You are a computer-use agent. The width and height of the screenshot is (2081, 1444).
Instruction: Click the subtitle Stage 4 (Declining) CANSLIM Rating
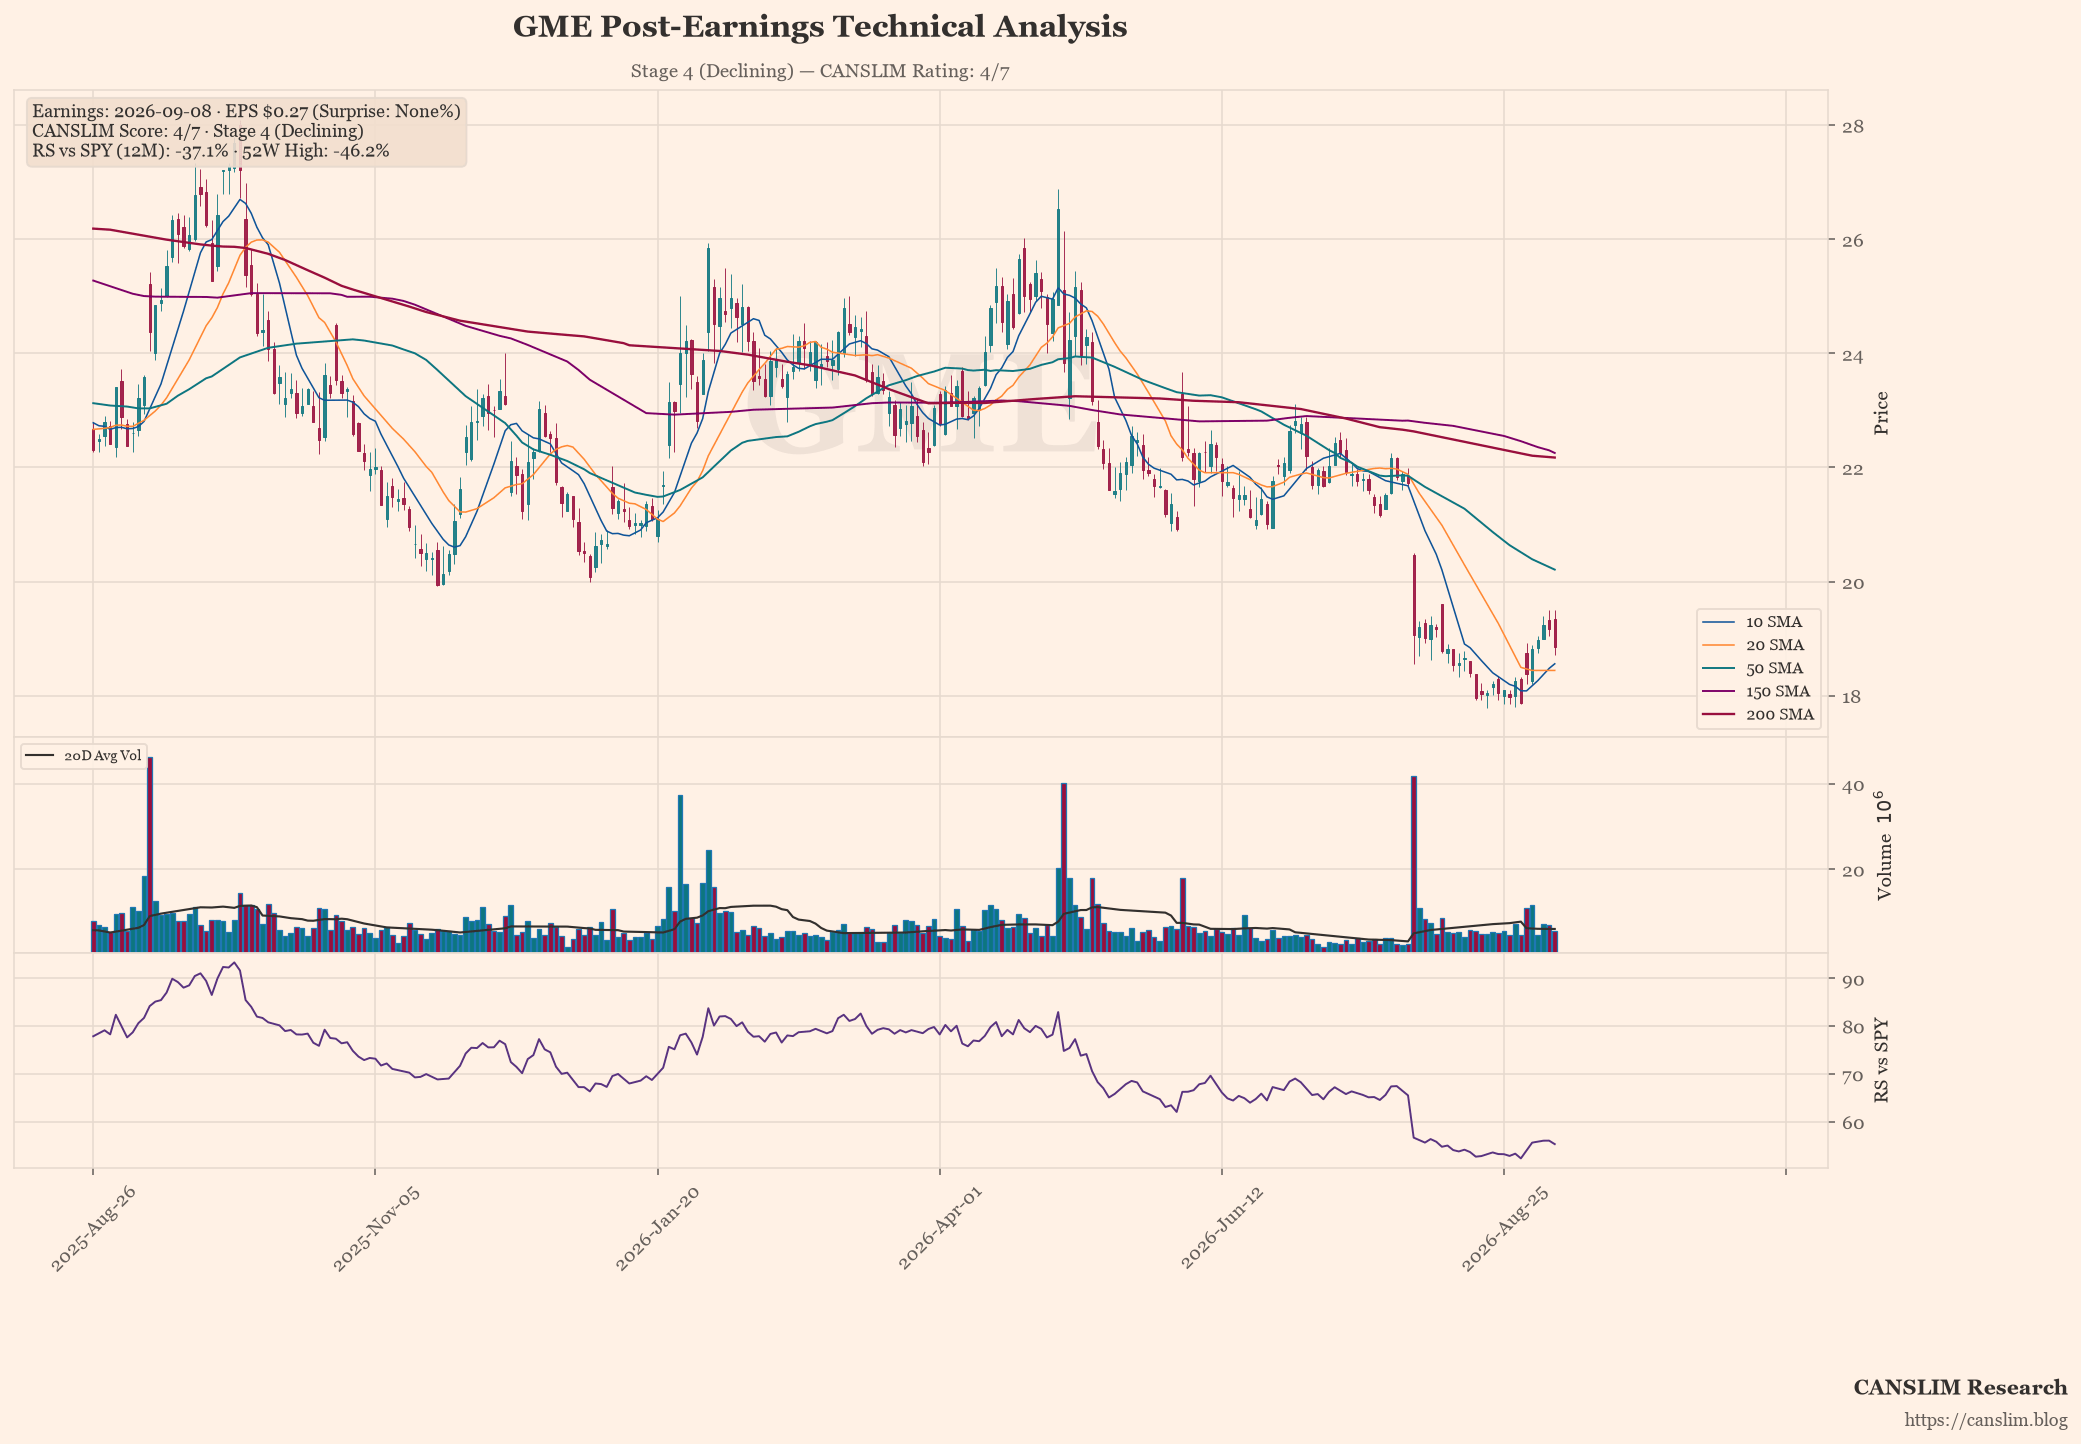click(x=820, y=72)
